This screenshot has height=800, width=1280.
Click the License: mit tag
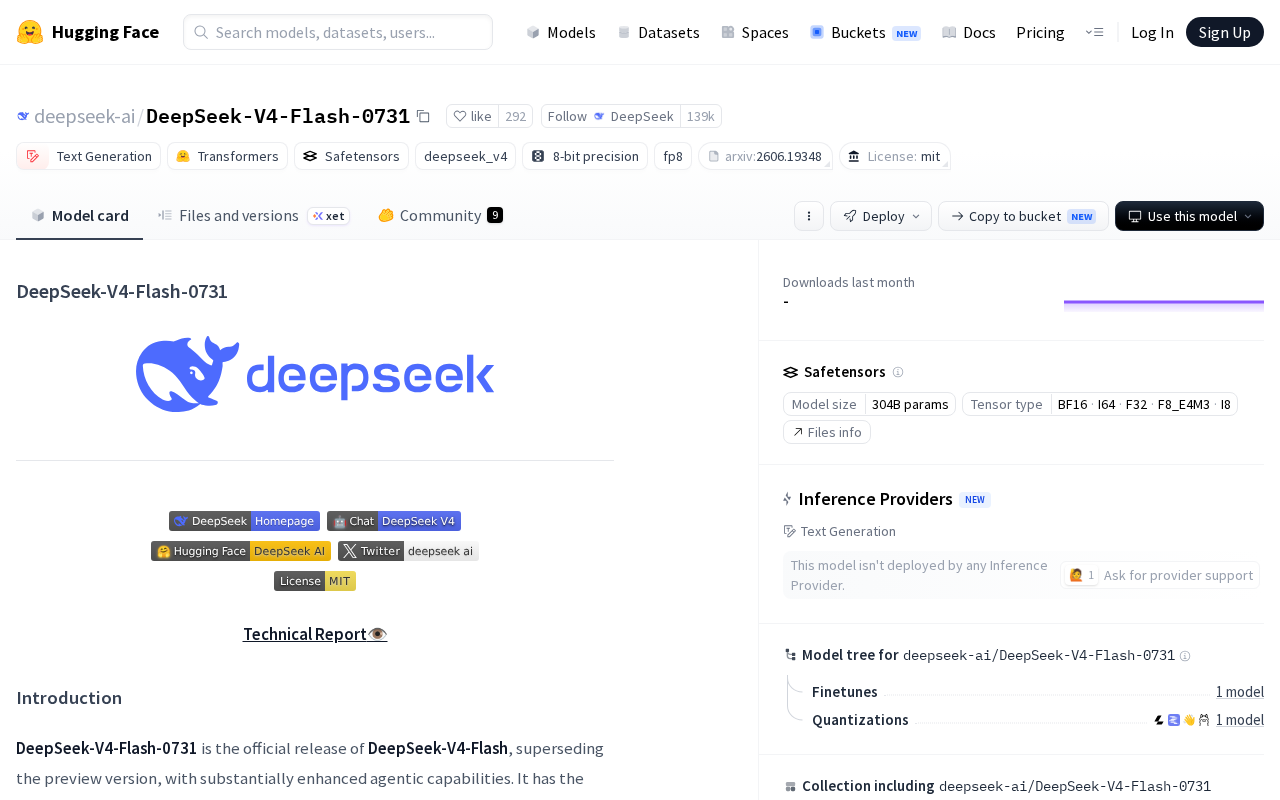pyautogui.click(x=894, y=156)
